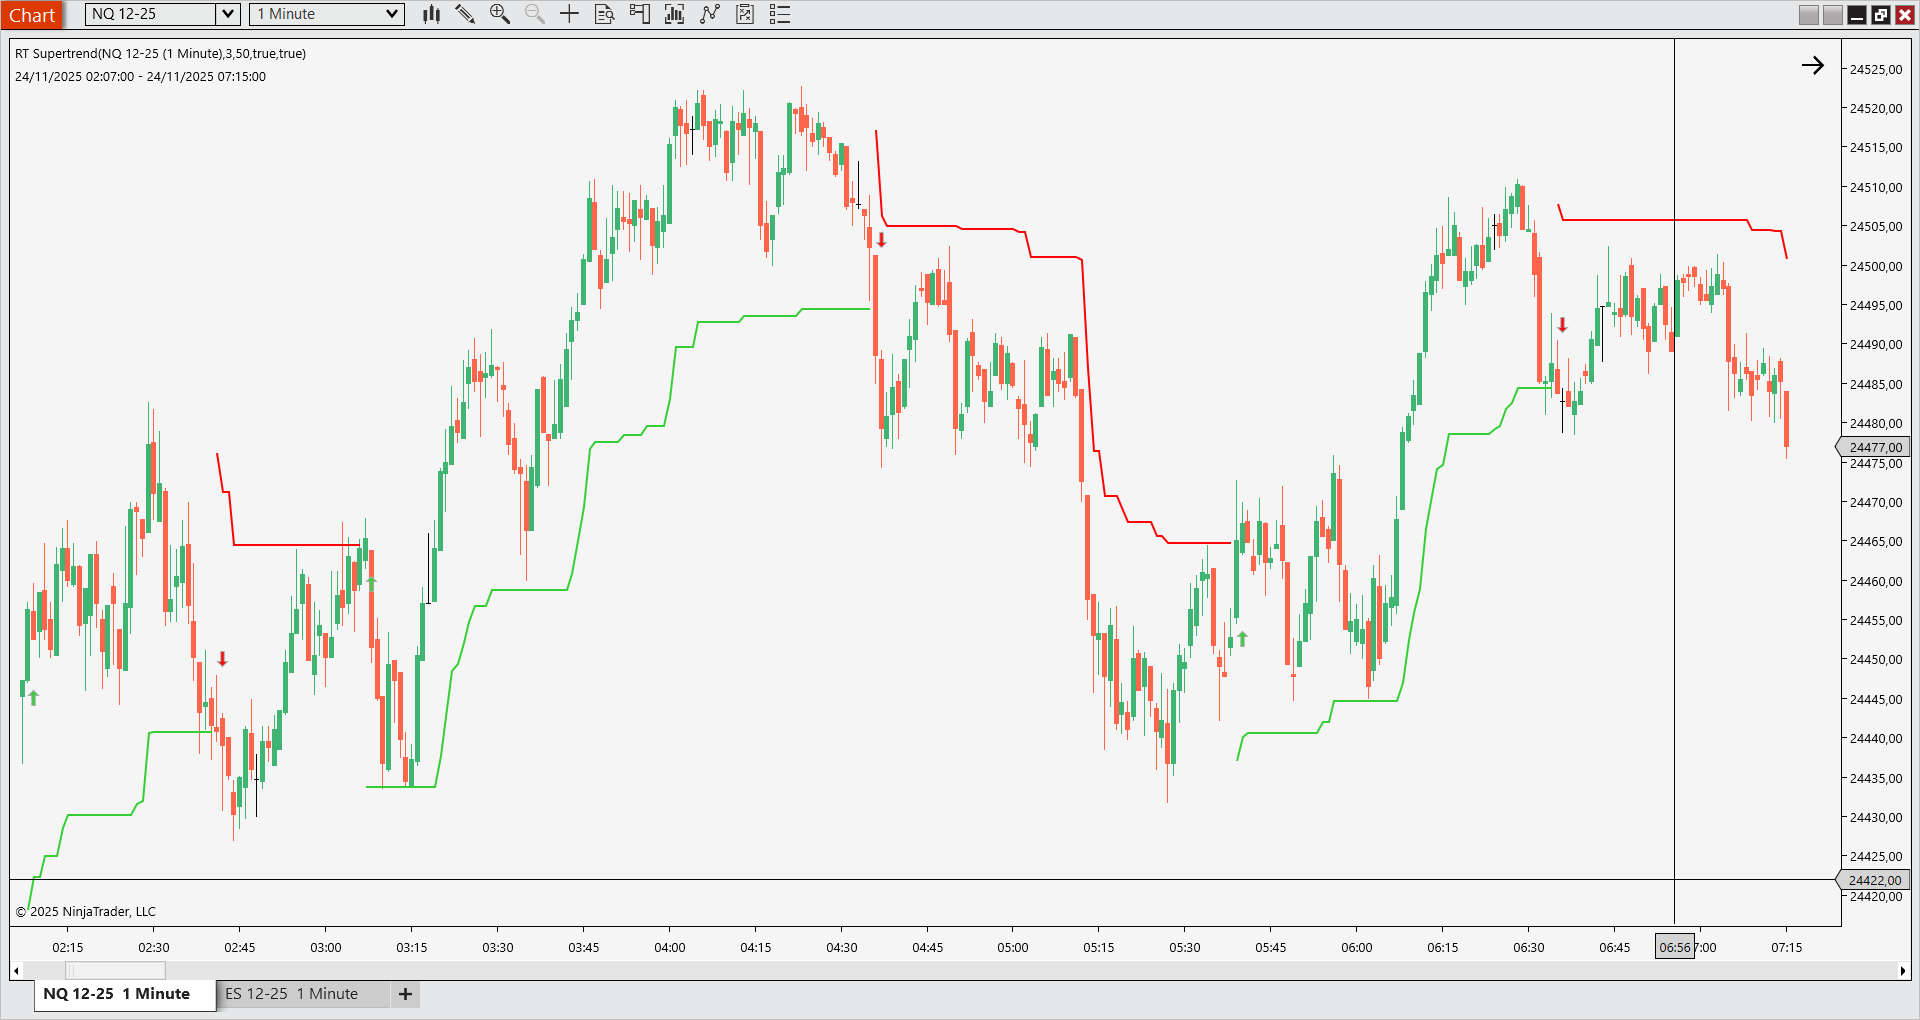Activate the crosshair cursor tool
This screenshot has height=1020, width=1920.
click(569, 14)
